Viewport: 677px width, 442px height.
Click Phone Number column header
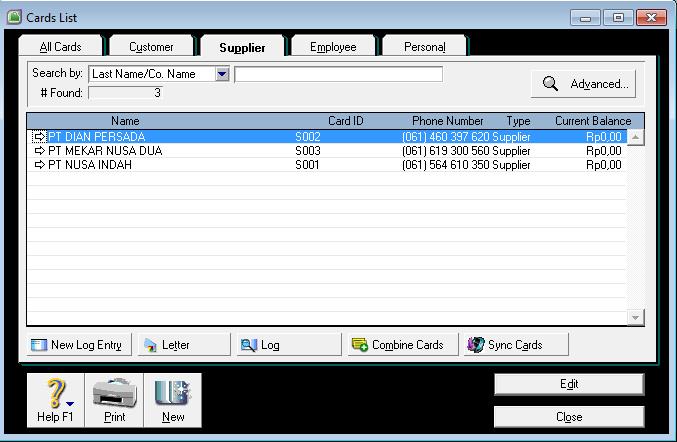447,121
